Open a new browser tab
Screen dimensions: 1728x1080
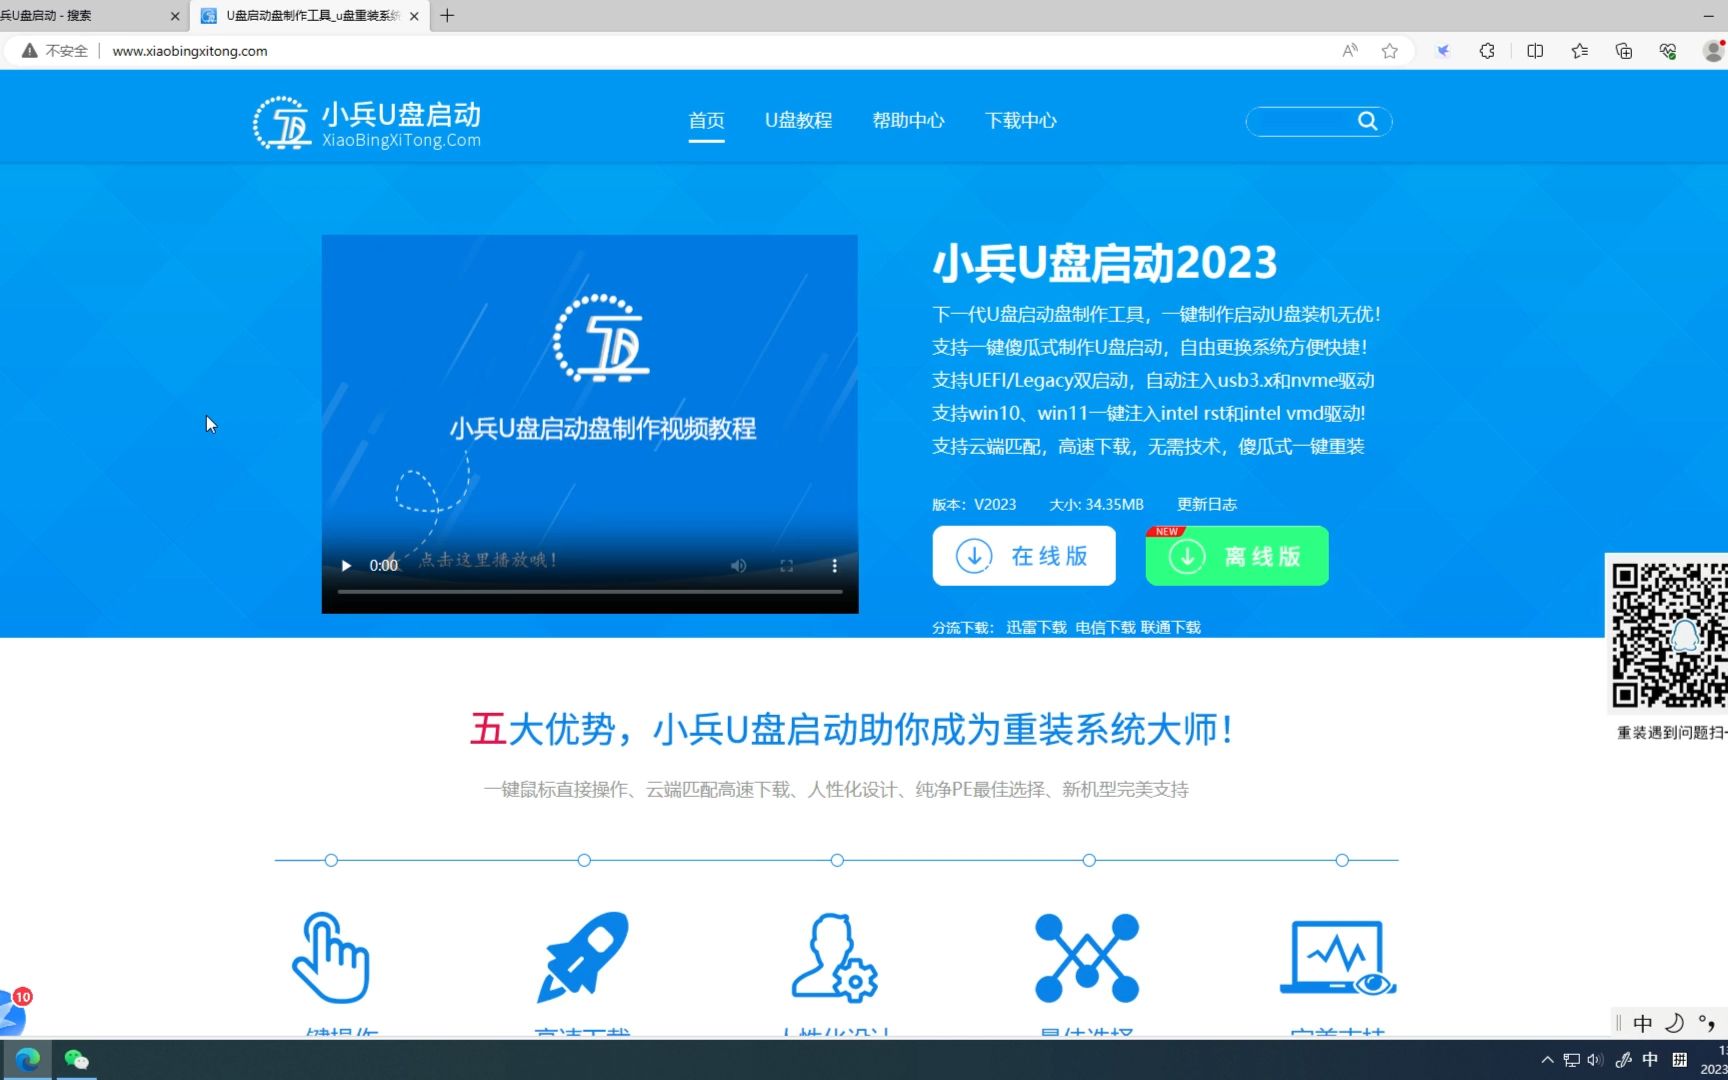pyautogui.click(x=447, y=16)
